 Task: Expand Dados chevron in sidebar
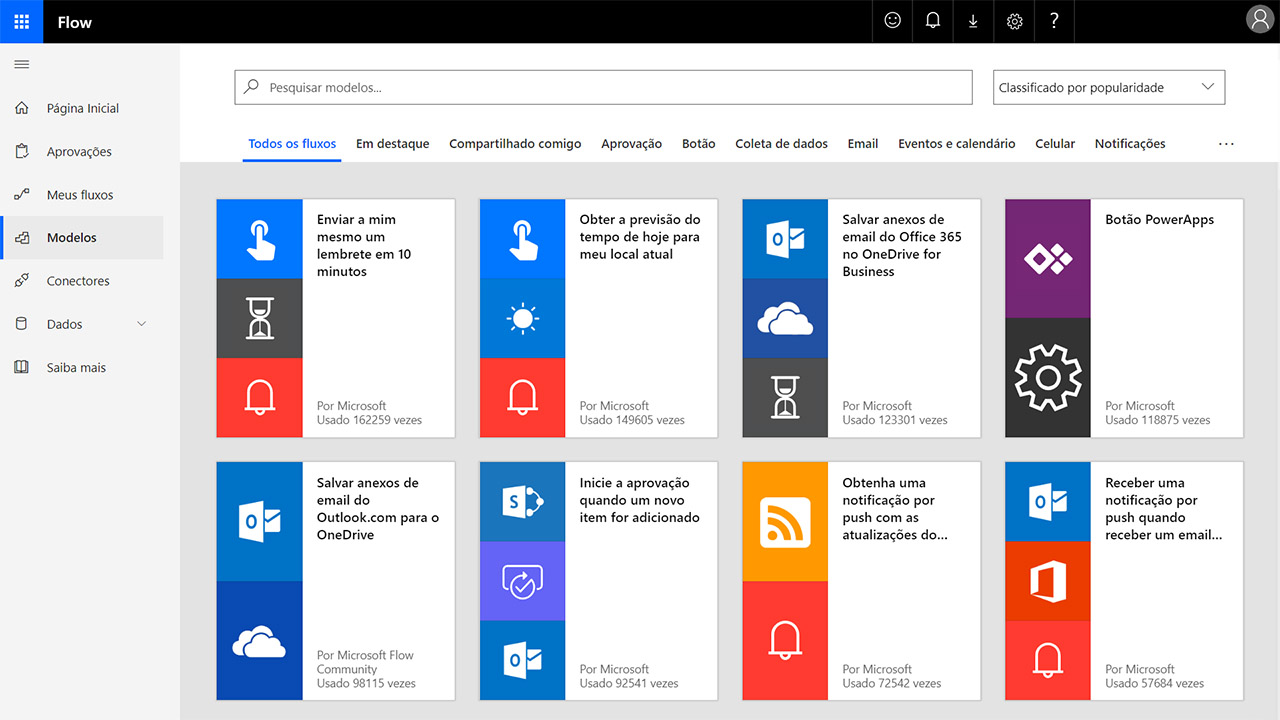pyautogui.click(x=141, y=324)
